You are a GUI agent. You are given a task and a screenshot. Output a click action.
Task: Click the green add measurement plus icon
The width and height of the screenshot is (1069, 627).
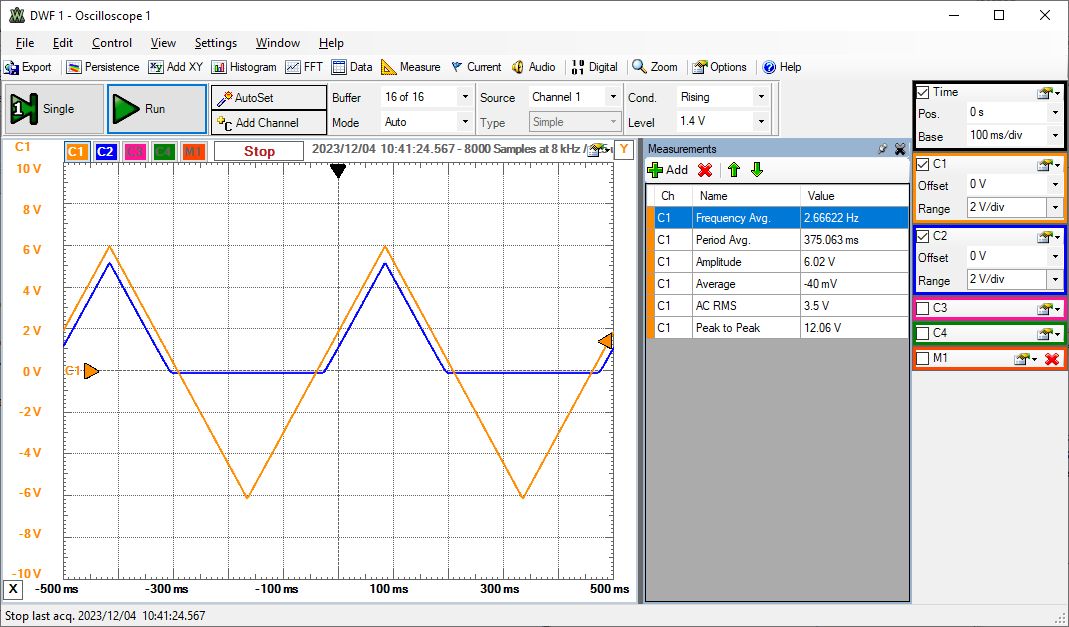coord(656,170)
